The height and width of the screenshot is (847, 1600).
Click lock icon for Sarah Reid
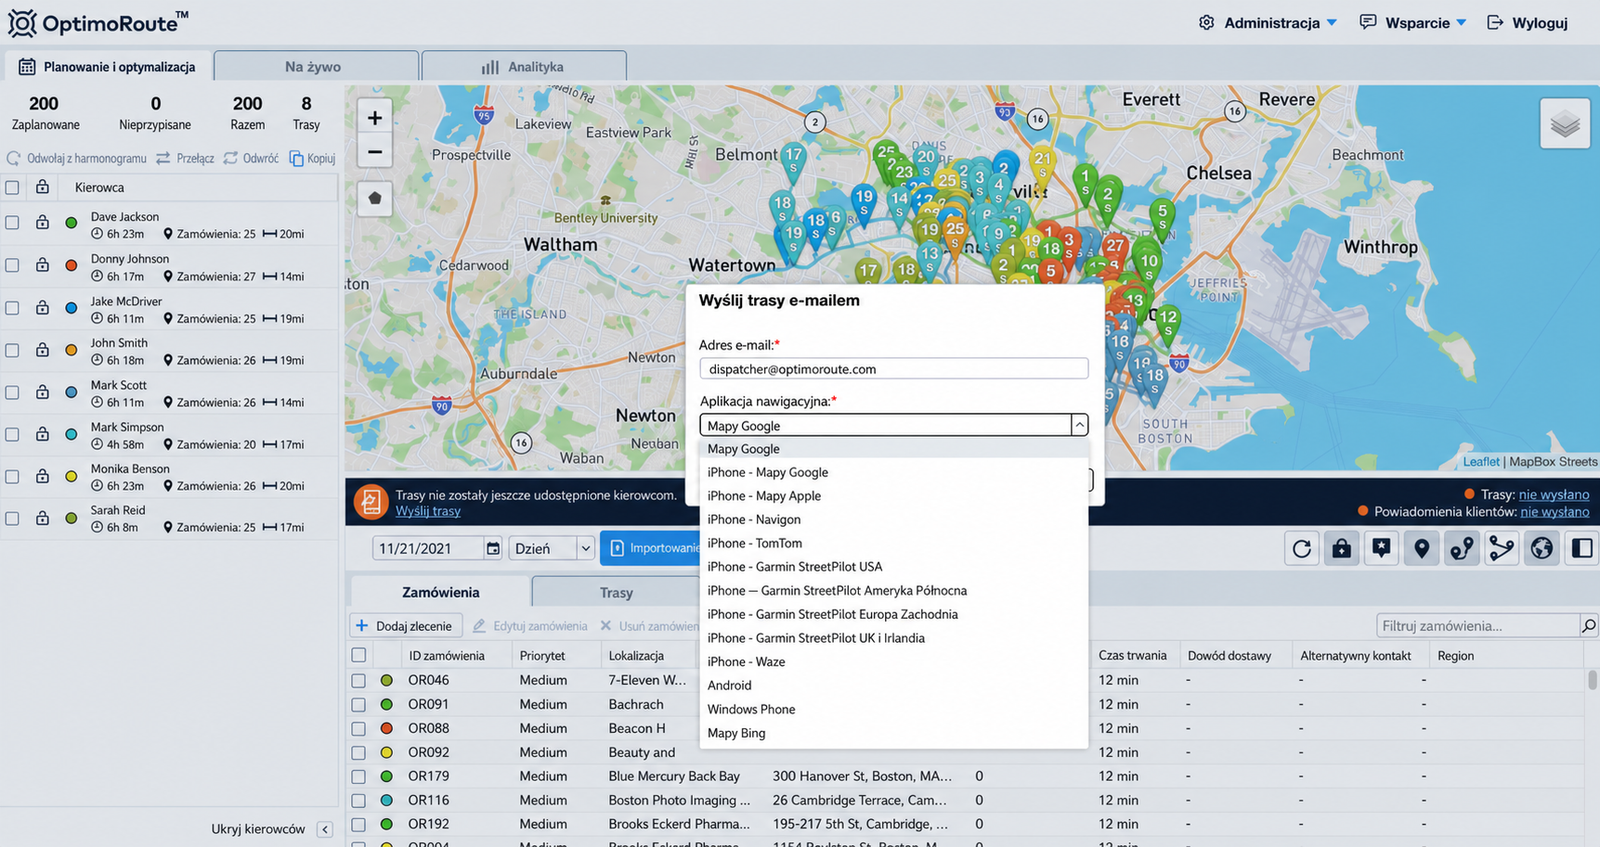(43, 518)
